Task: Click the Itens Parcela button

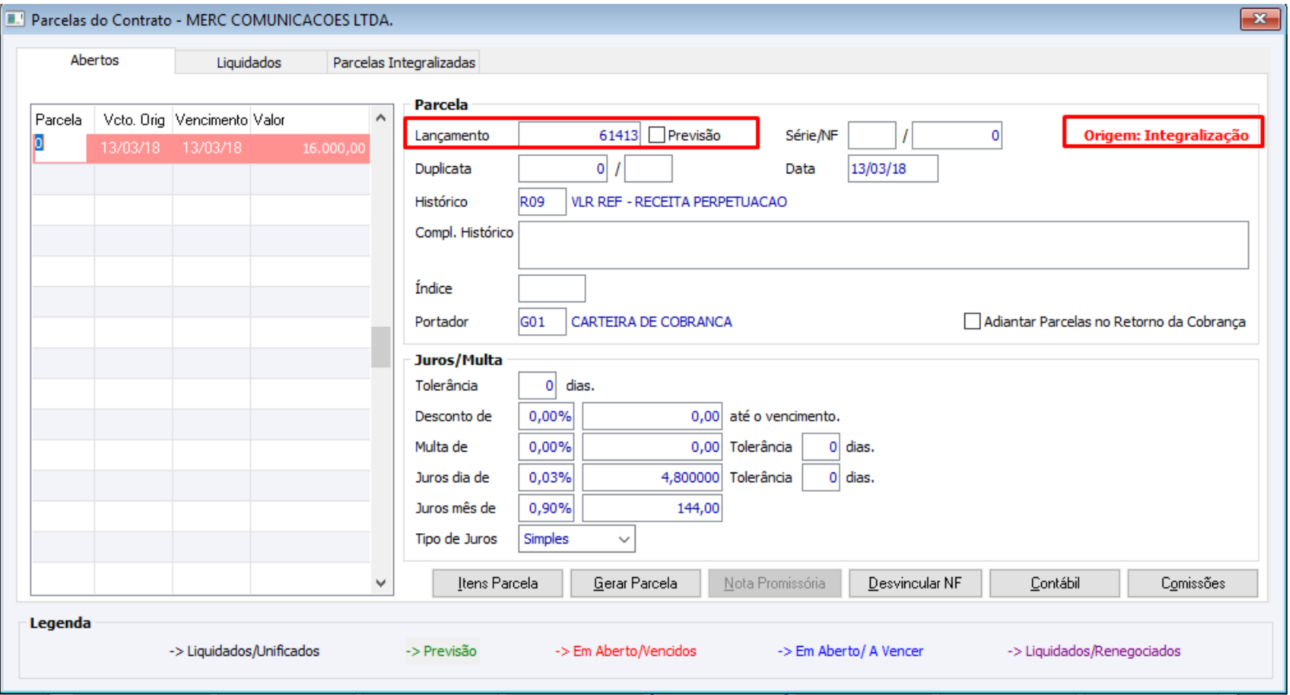Action: [497, 583]
